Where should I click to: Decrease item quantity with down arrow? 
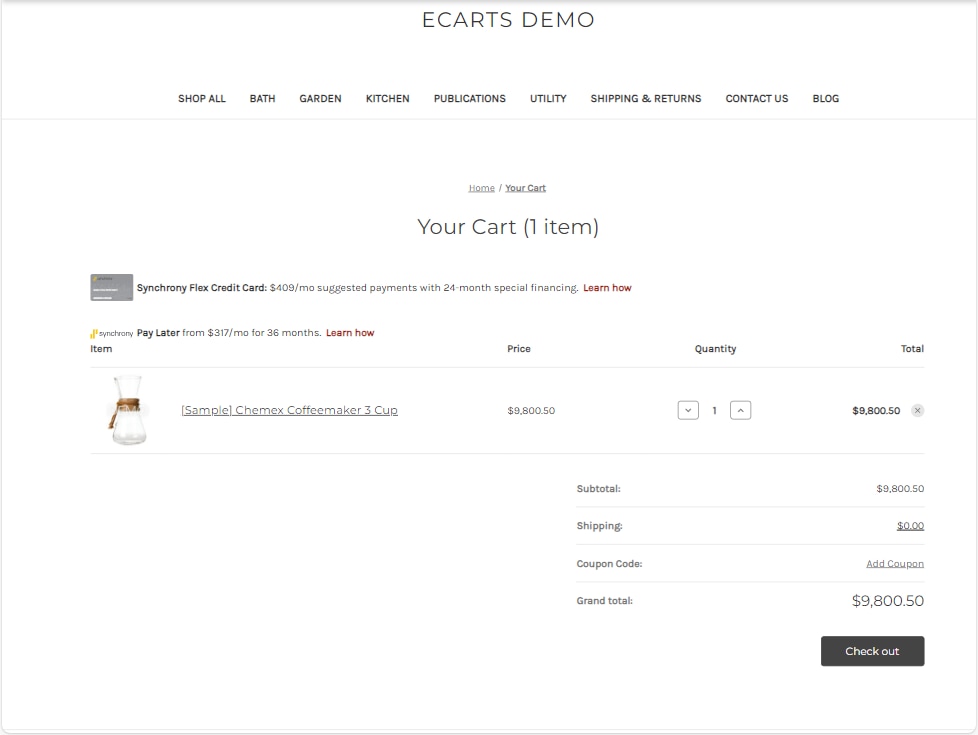point(688,410)
